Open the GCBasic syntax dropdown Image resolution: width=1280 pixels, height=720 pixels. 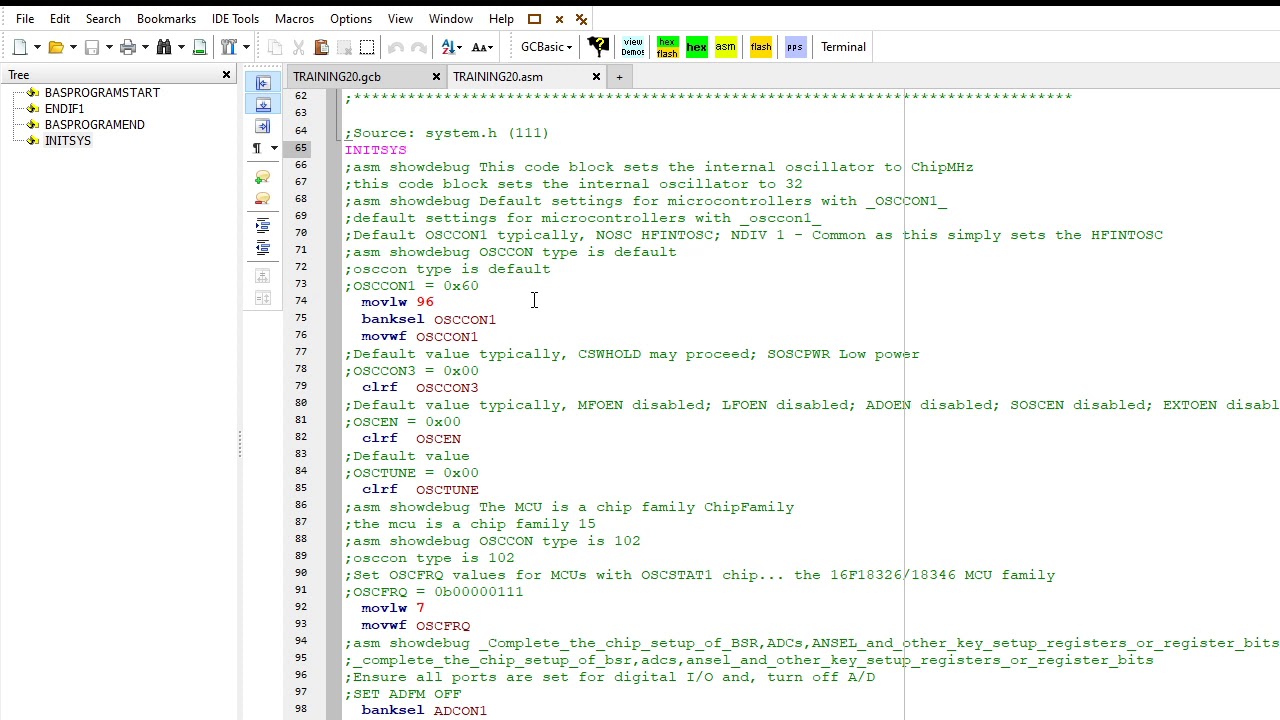pyautogui.click(x=546, y=47)
